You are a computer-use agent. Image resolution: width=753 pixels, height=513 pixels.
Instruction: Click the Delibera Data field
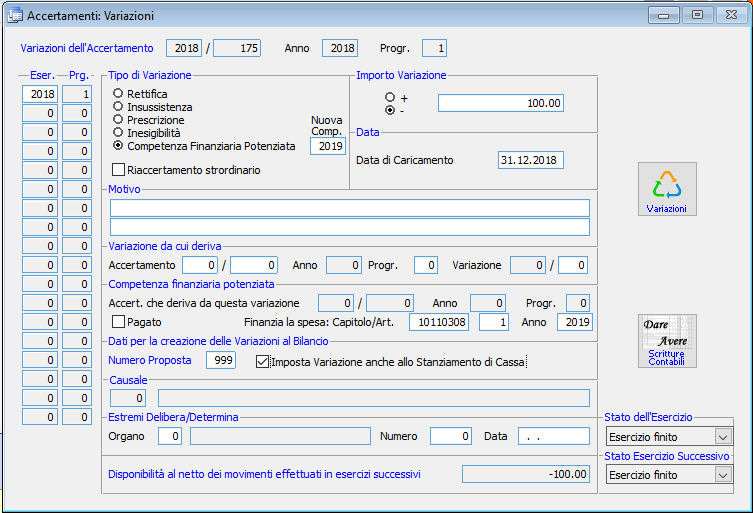(554, 436)
